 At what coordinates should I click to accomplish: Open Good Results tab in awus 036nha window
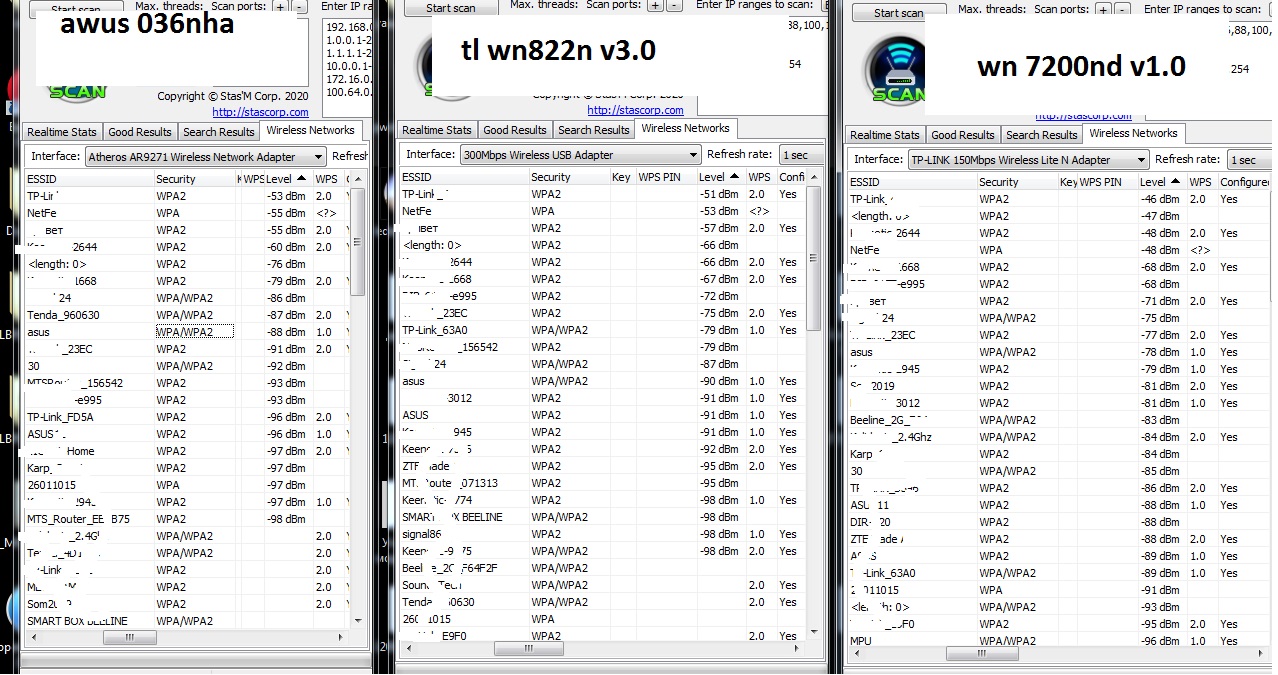pos(140,132)
